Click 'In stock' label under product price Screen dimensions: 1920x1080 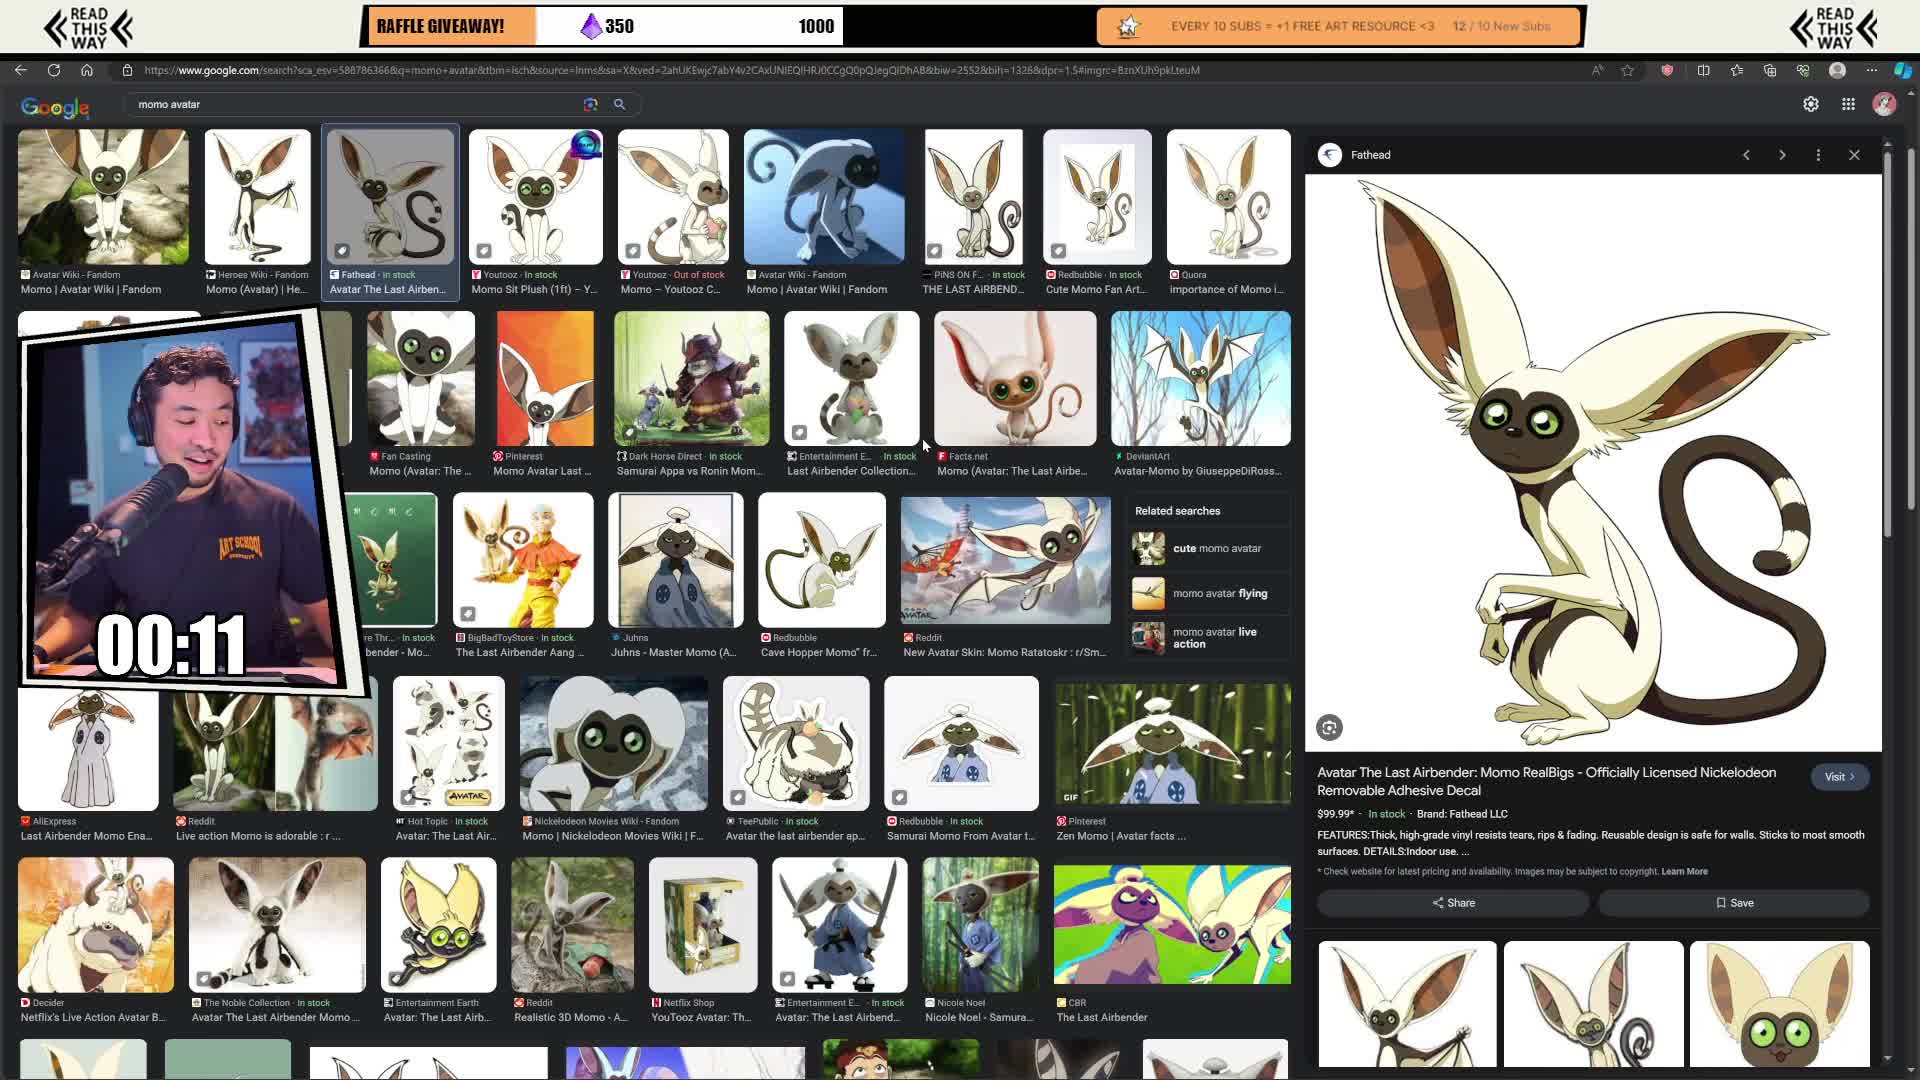pos(1386,814)
